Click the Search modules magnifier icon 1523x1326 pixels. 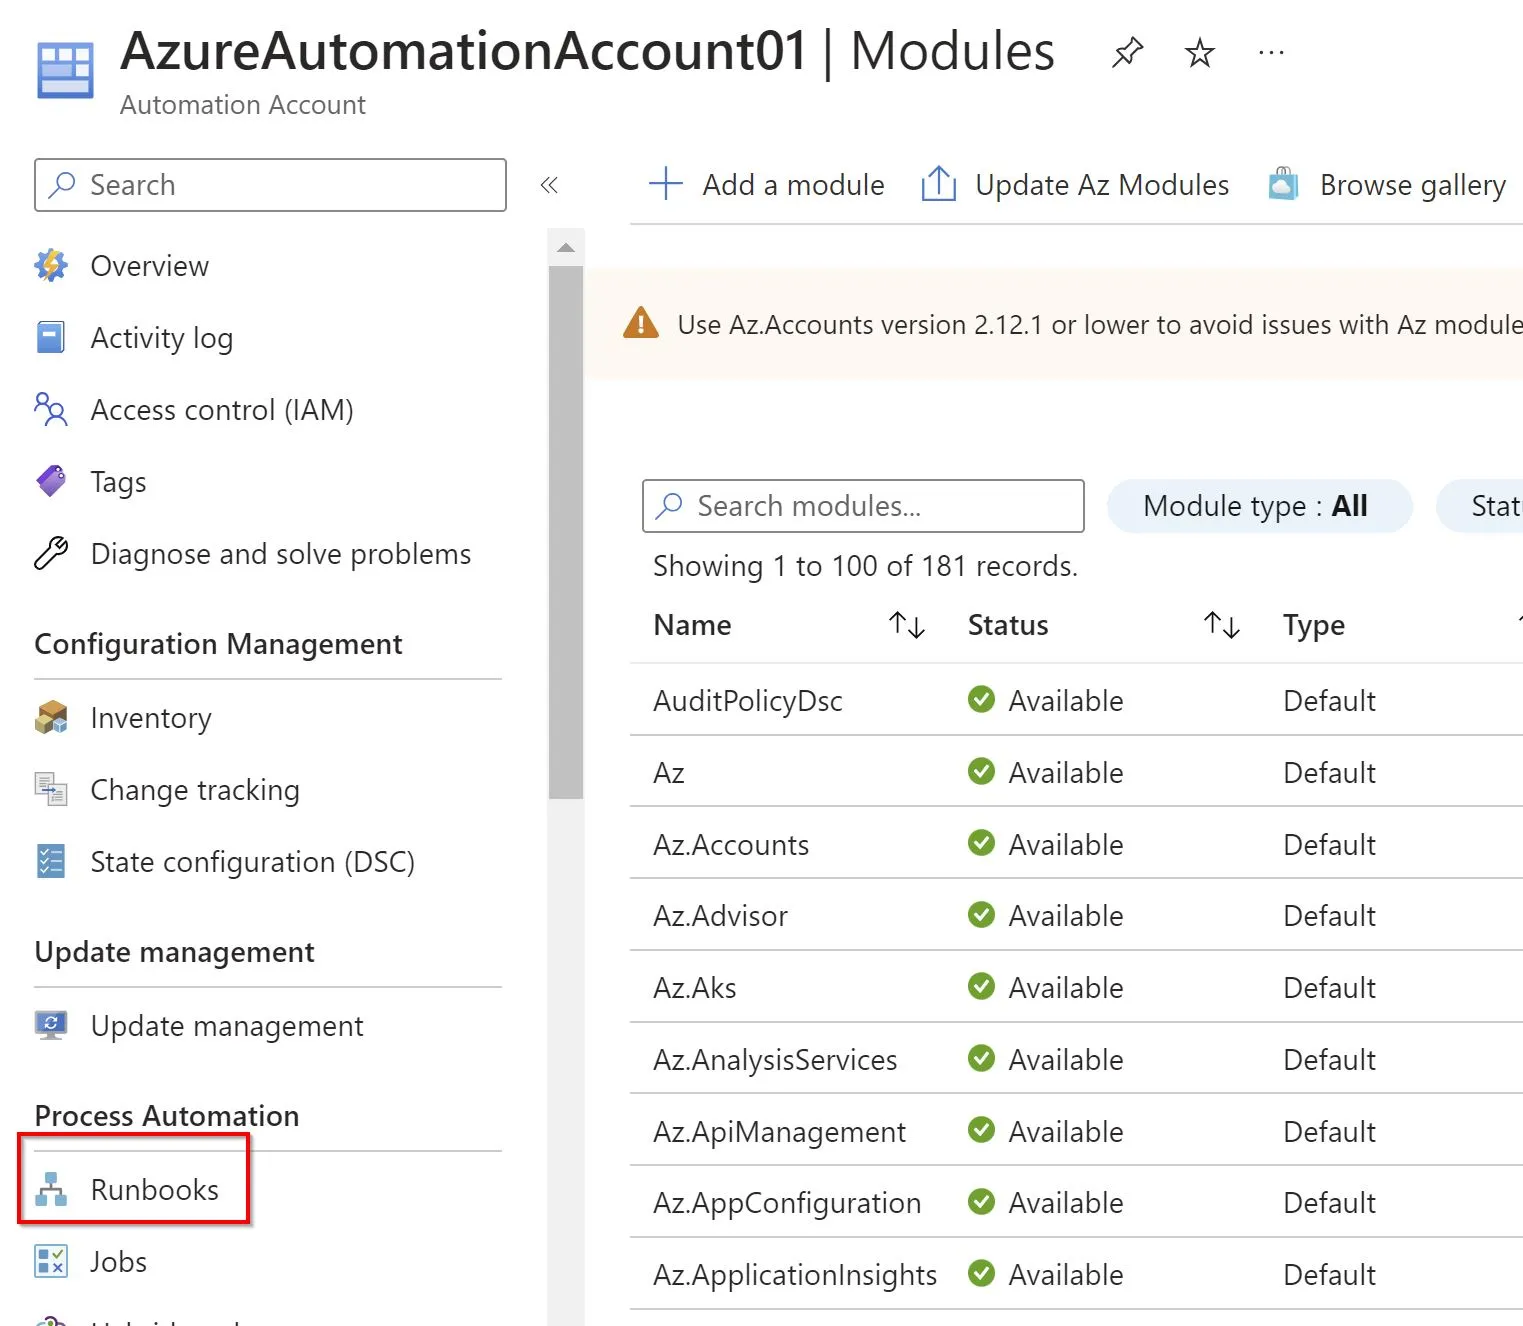[x=669, y=506]
